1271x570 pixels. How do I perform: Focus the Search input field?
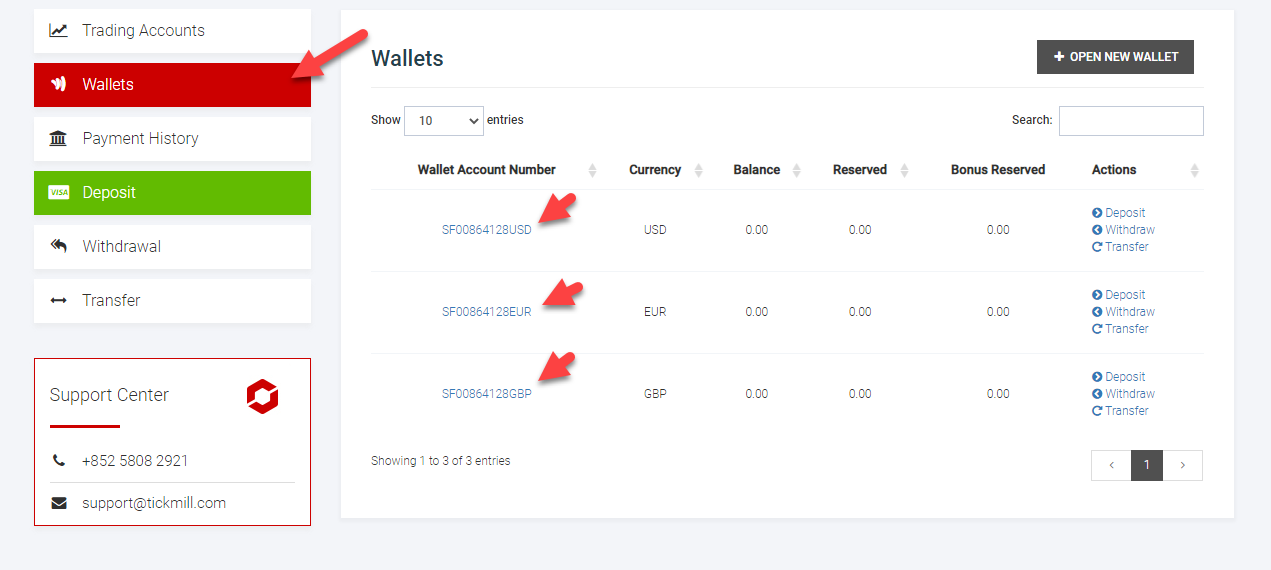point(1131,120)
